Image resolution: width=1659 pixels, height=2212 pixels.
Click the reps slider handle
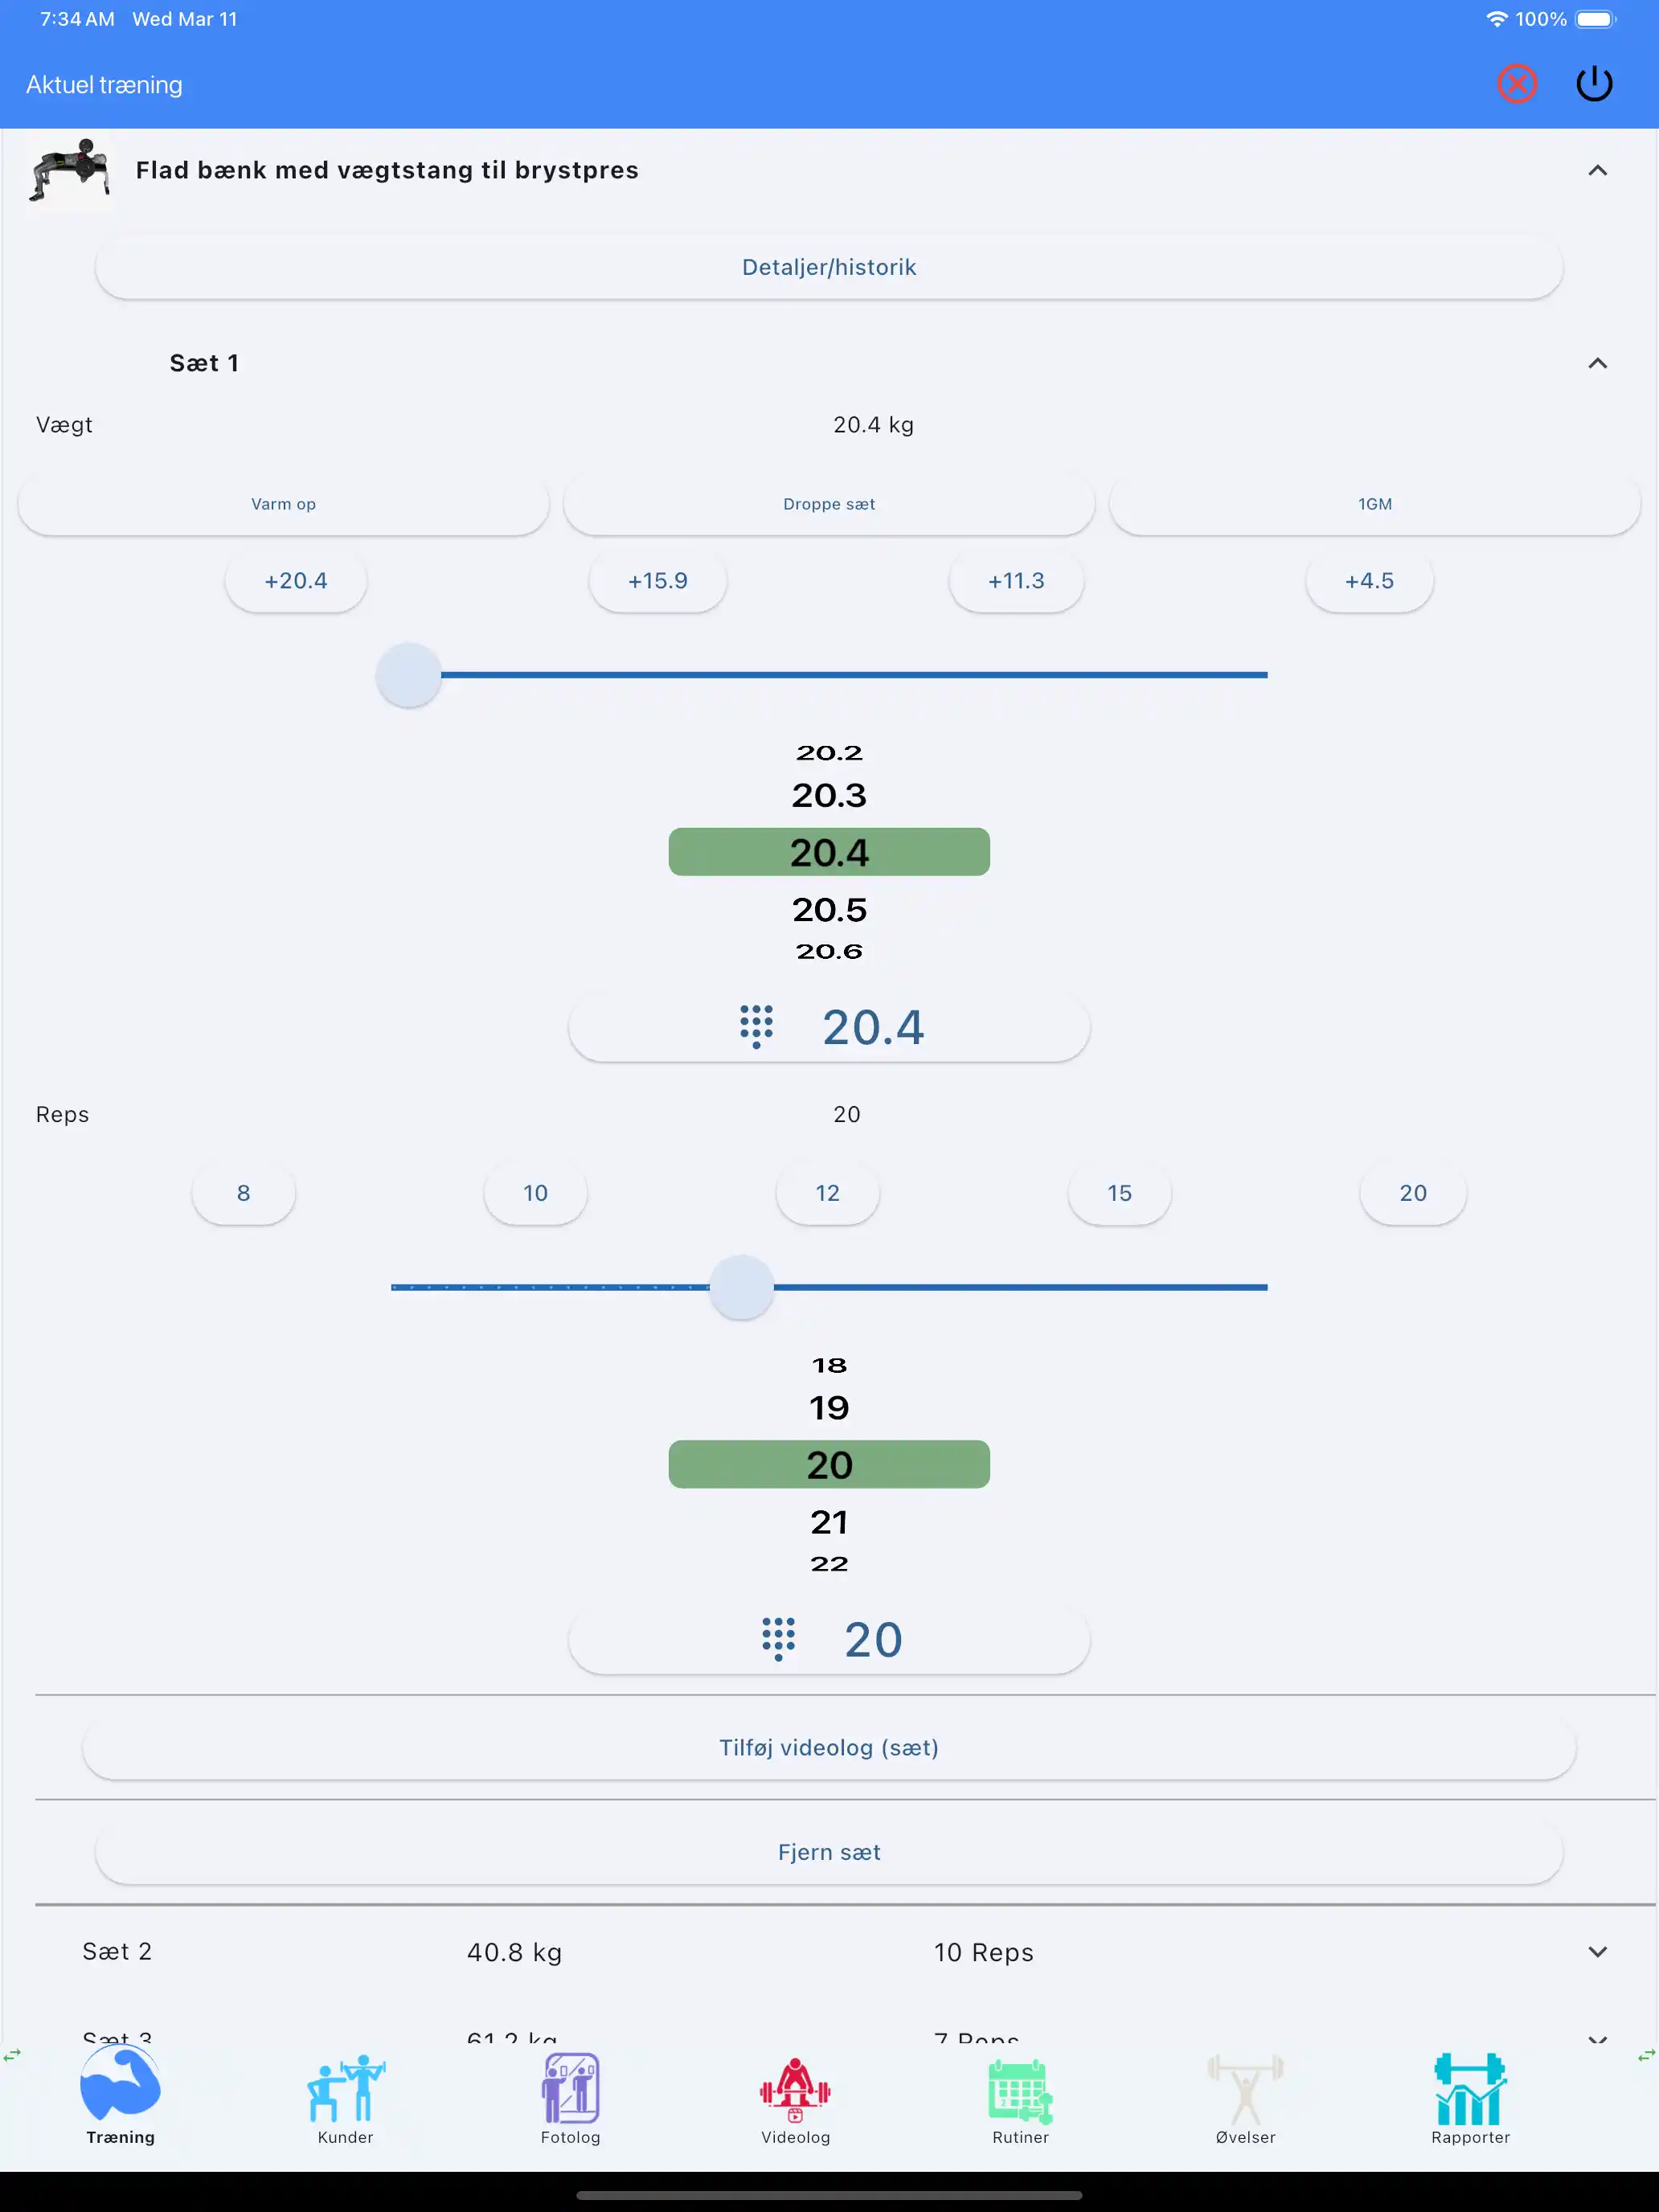(x=741, y=1287)
